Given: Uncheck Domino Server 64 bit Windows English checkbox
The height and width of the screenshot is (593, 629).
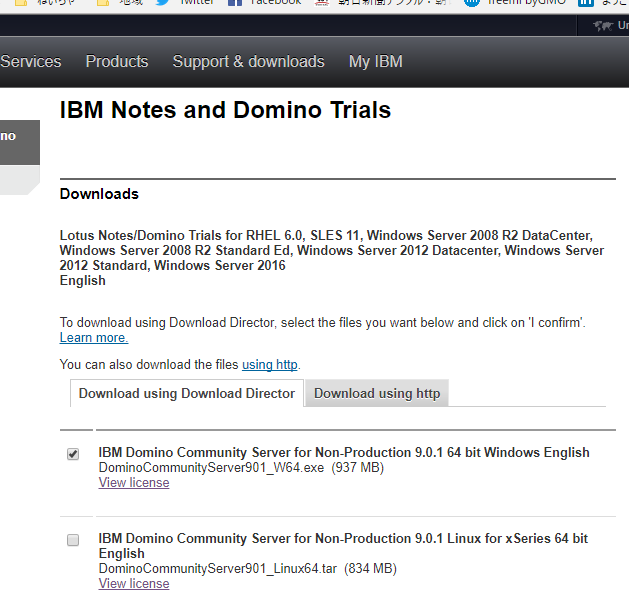Looking at the screenshot, I should click(73, 454).
